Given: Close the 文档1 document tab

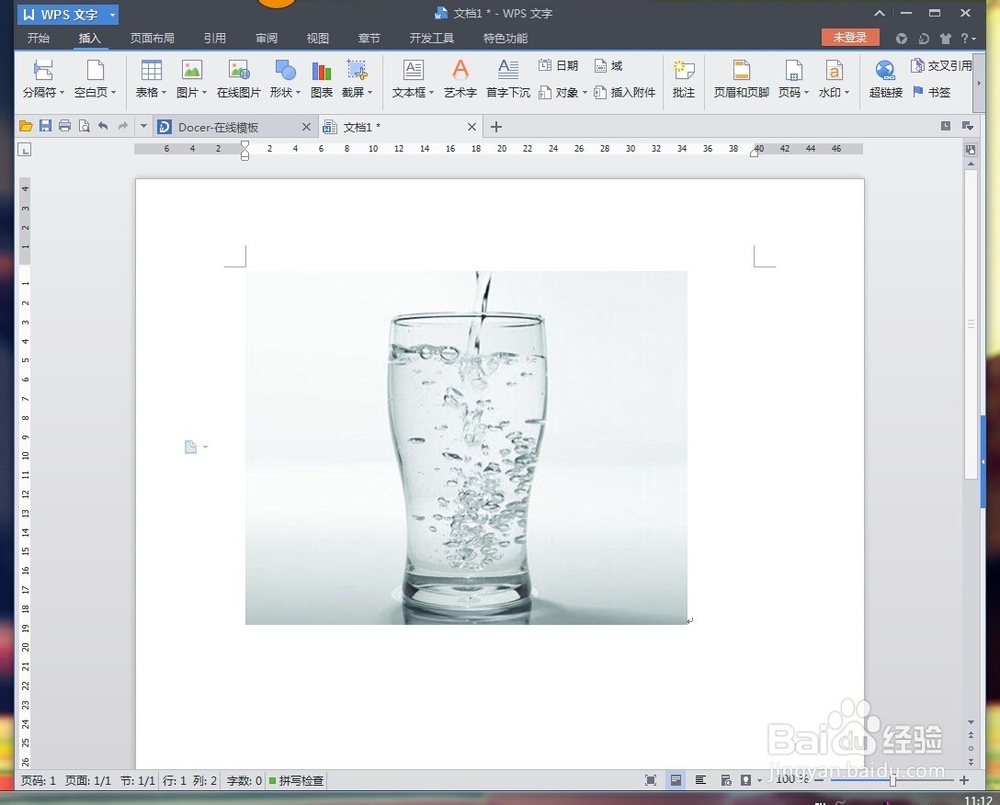Looking at the screenshot, I should click(471, 127).
